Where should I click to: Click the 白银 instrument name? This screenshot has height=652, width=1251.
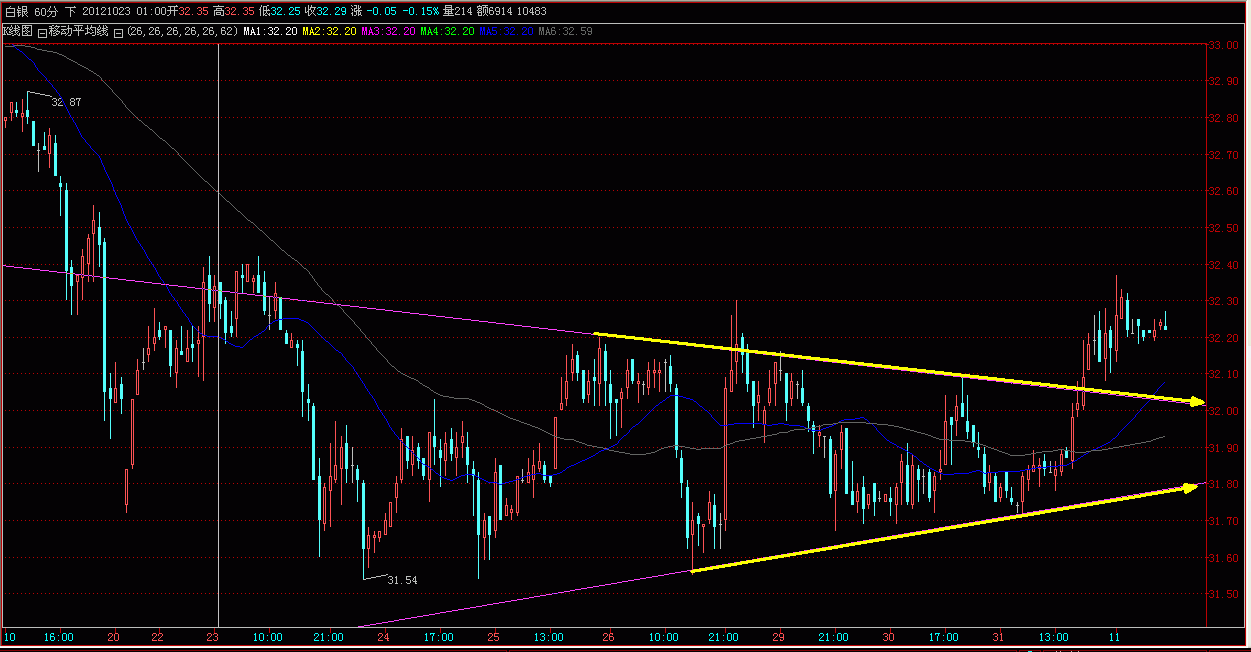17,11
